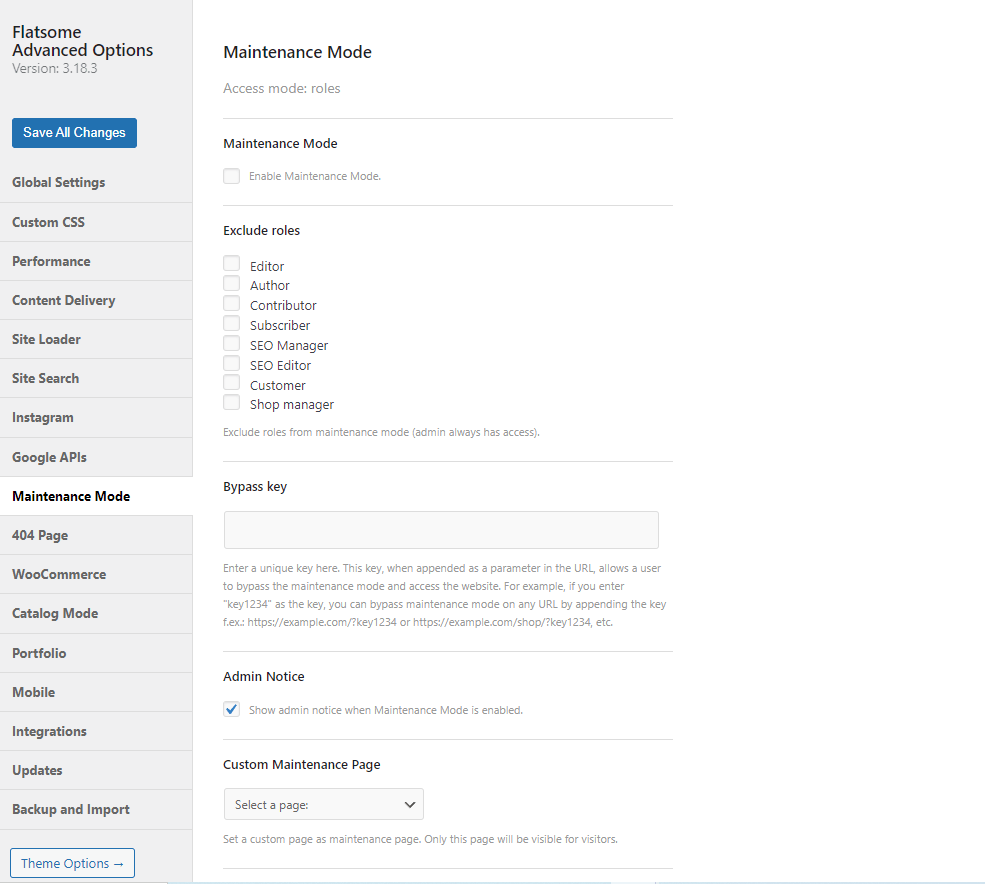Viewport: 985px width, 884px height.
Task: Select Google APIs in the sidebar
Action: tap(96, 457)
